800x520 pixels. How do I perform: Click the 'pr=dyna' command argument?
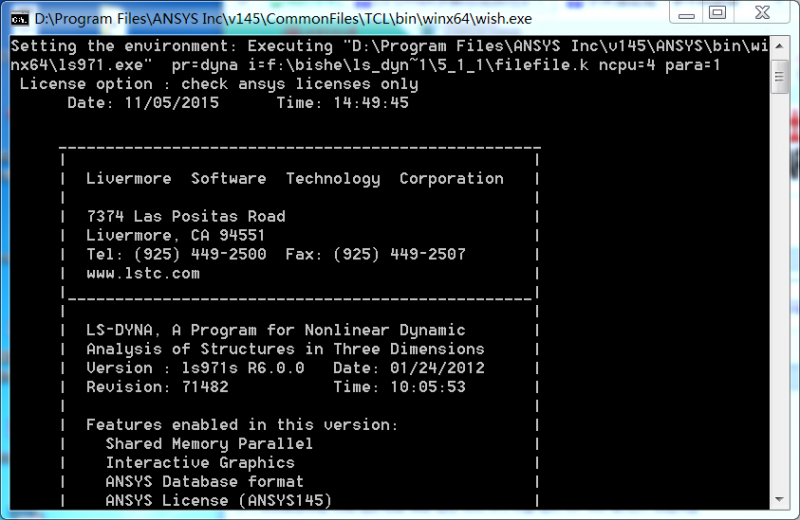205,65
